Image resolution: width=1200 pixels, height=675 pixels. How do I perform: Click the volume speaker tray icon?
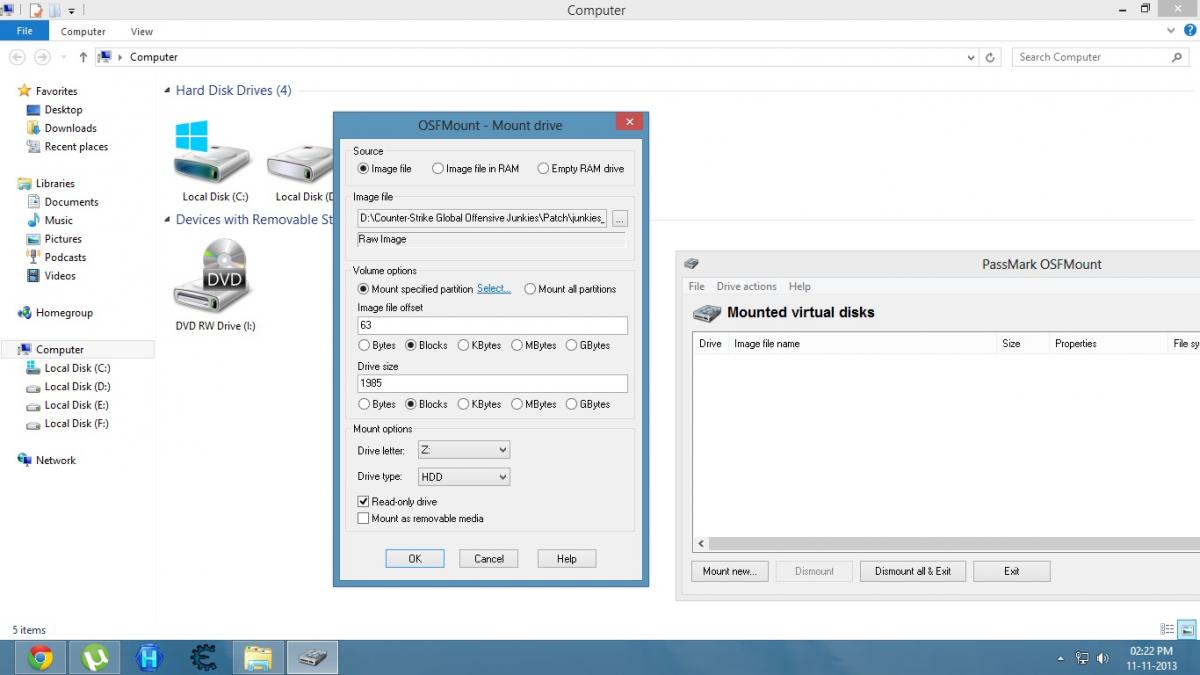pos(1103,658)
